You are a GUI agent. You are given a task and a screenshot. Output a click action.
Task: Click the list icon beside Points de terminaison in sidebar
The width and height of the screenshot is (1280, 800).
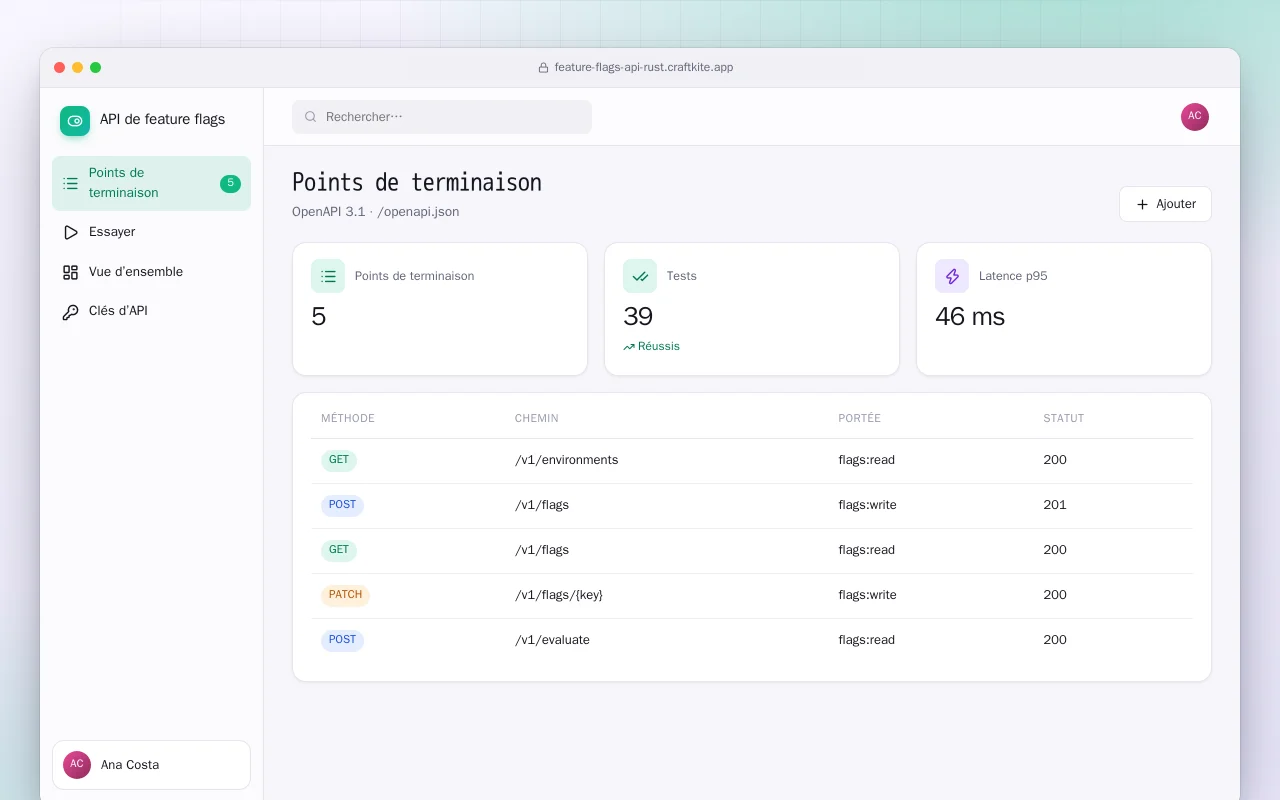[70, 183]
